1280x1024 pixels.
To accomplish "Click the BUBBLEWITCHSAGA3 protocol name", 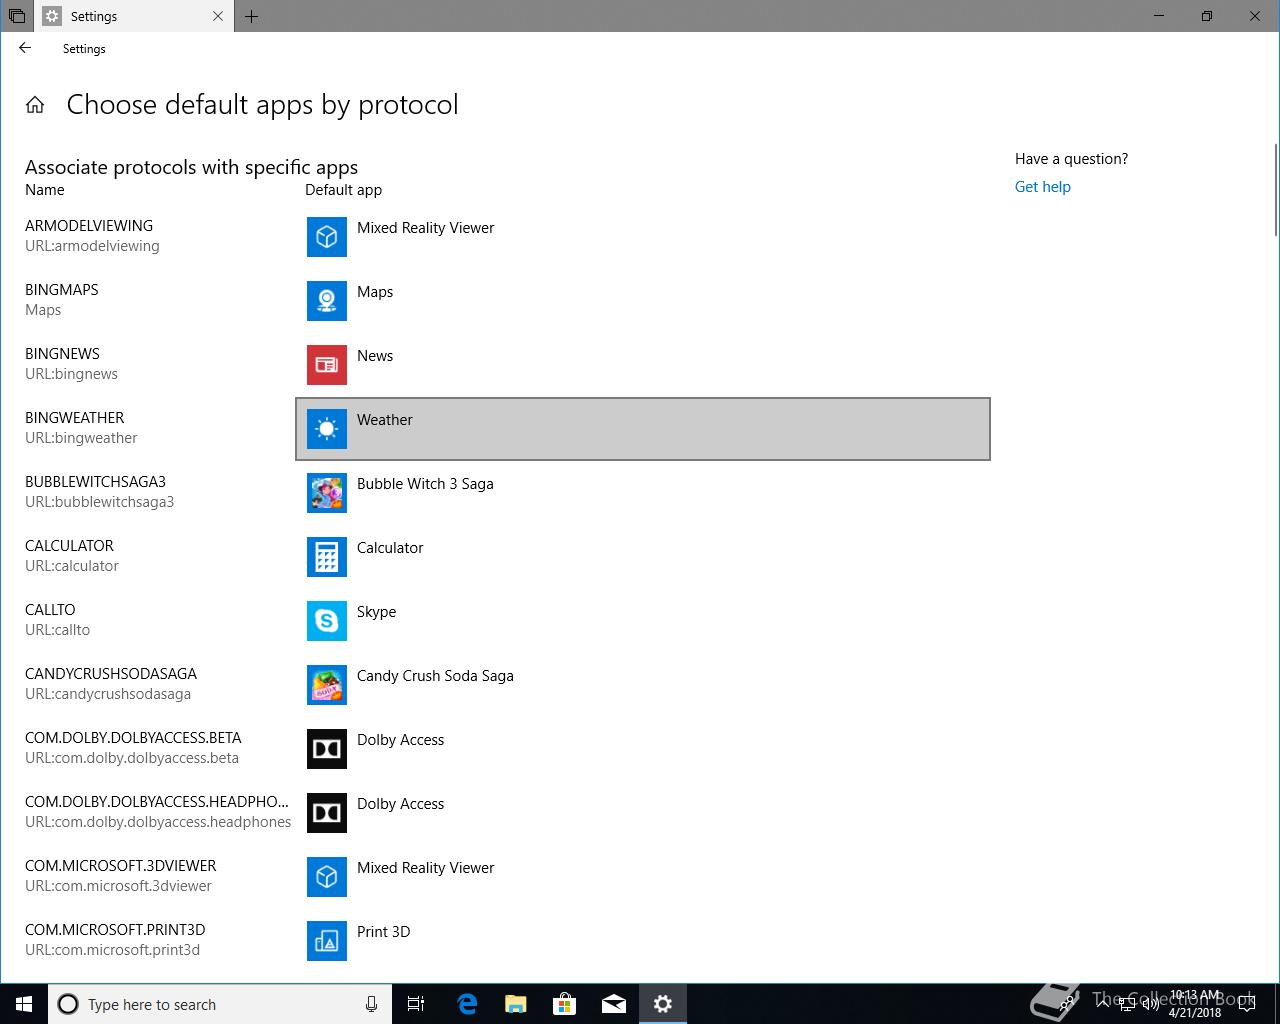I will 95,482.
